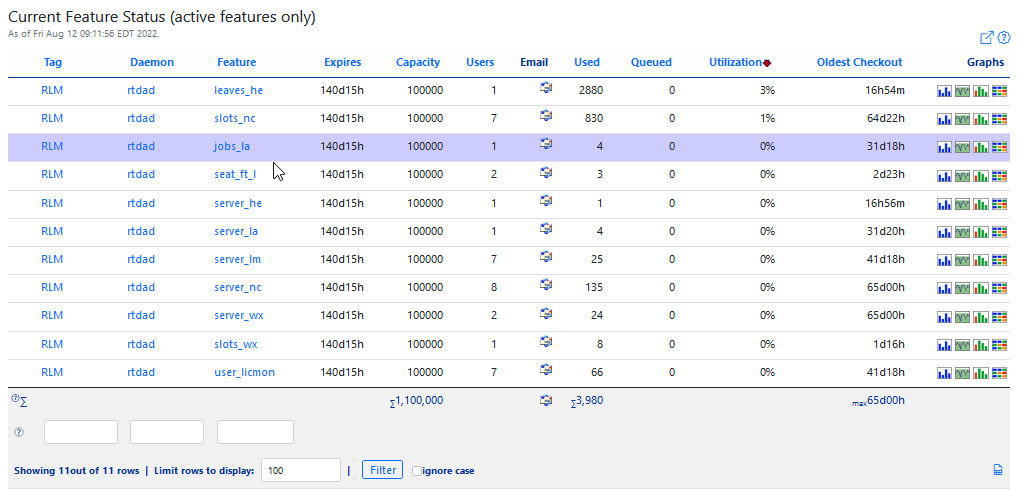The image size is (1021, 491).
Task: Focus the Tag filter input field
Action: [81, 432]
